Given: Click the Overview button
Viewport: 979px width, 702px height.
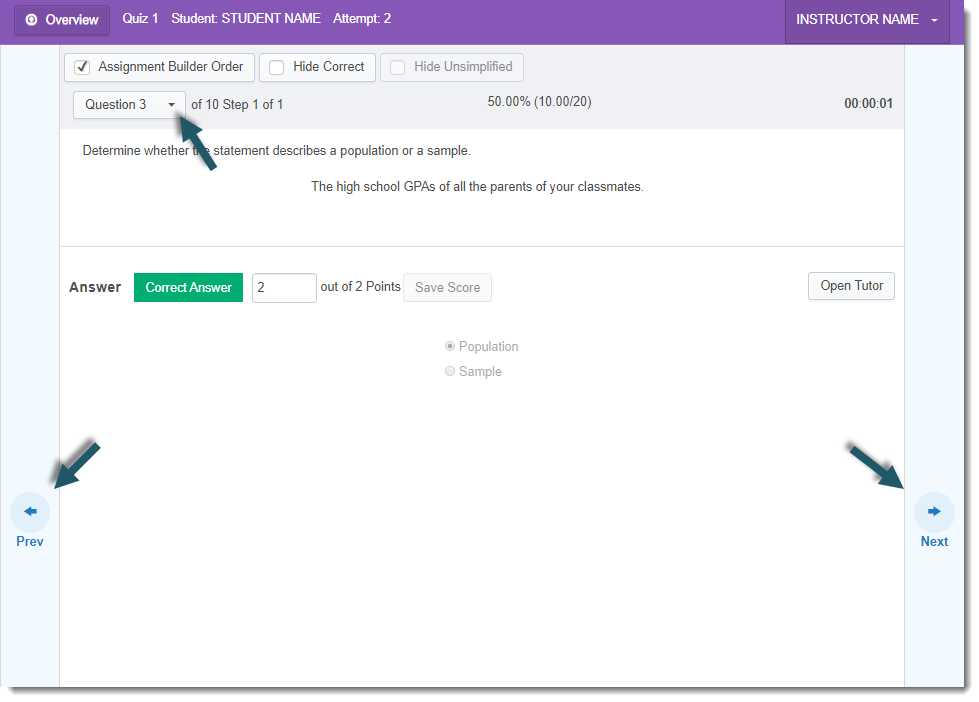Looking at the screenshot, I should (x=62, y=20).
